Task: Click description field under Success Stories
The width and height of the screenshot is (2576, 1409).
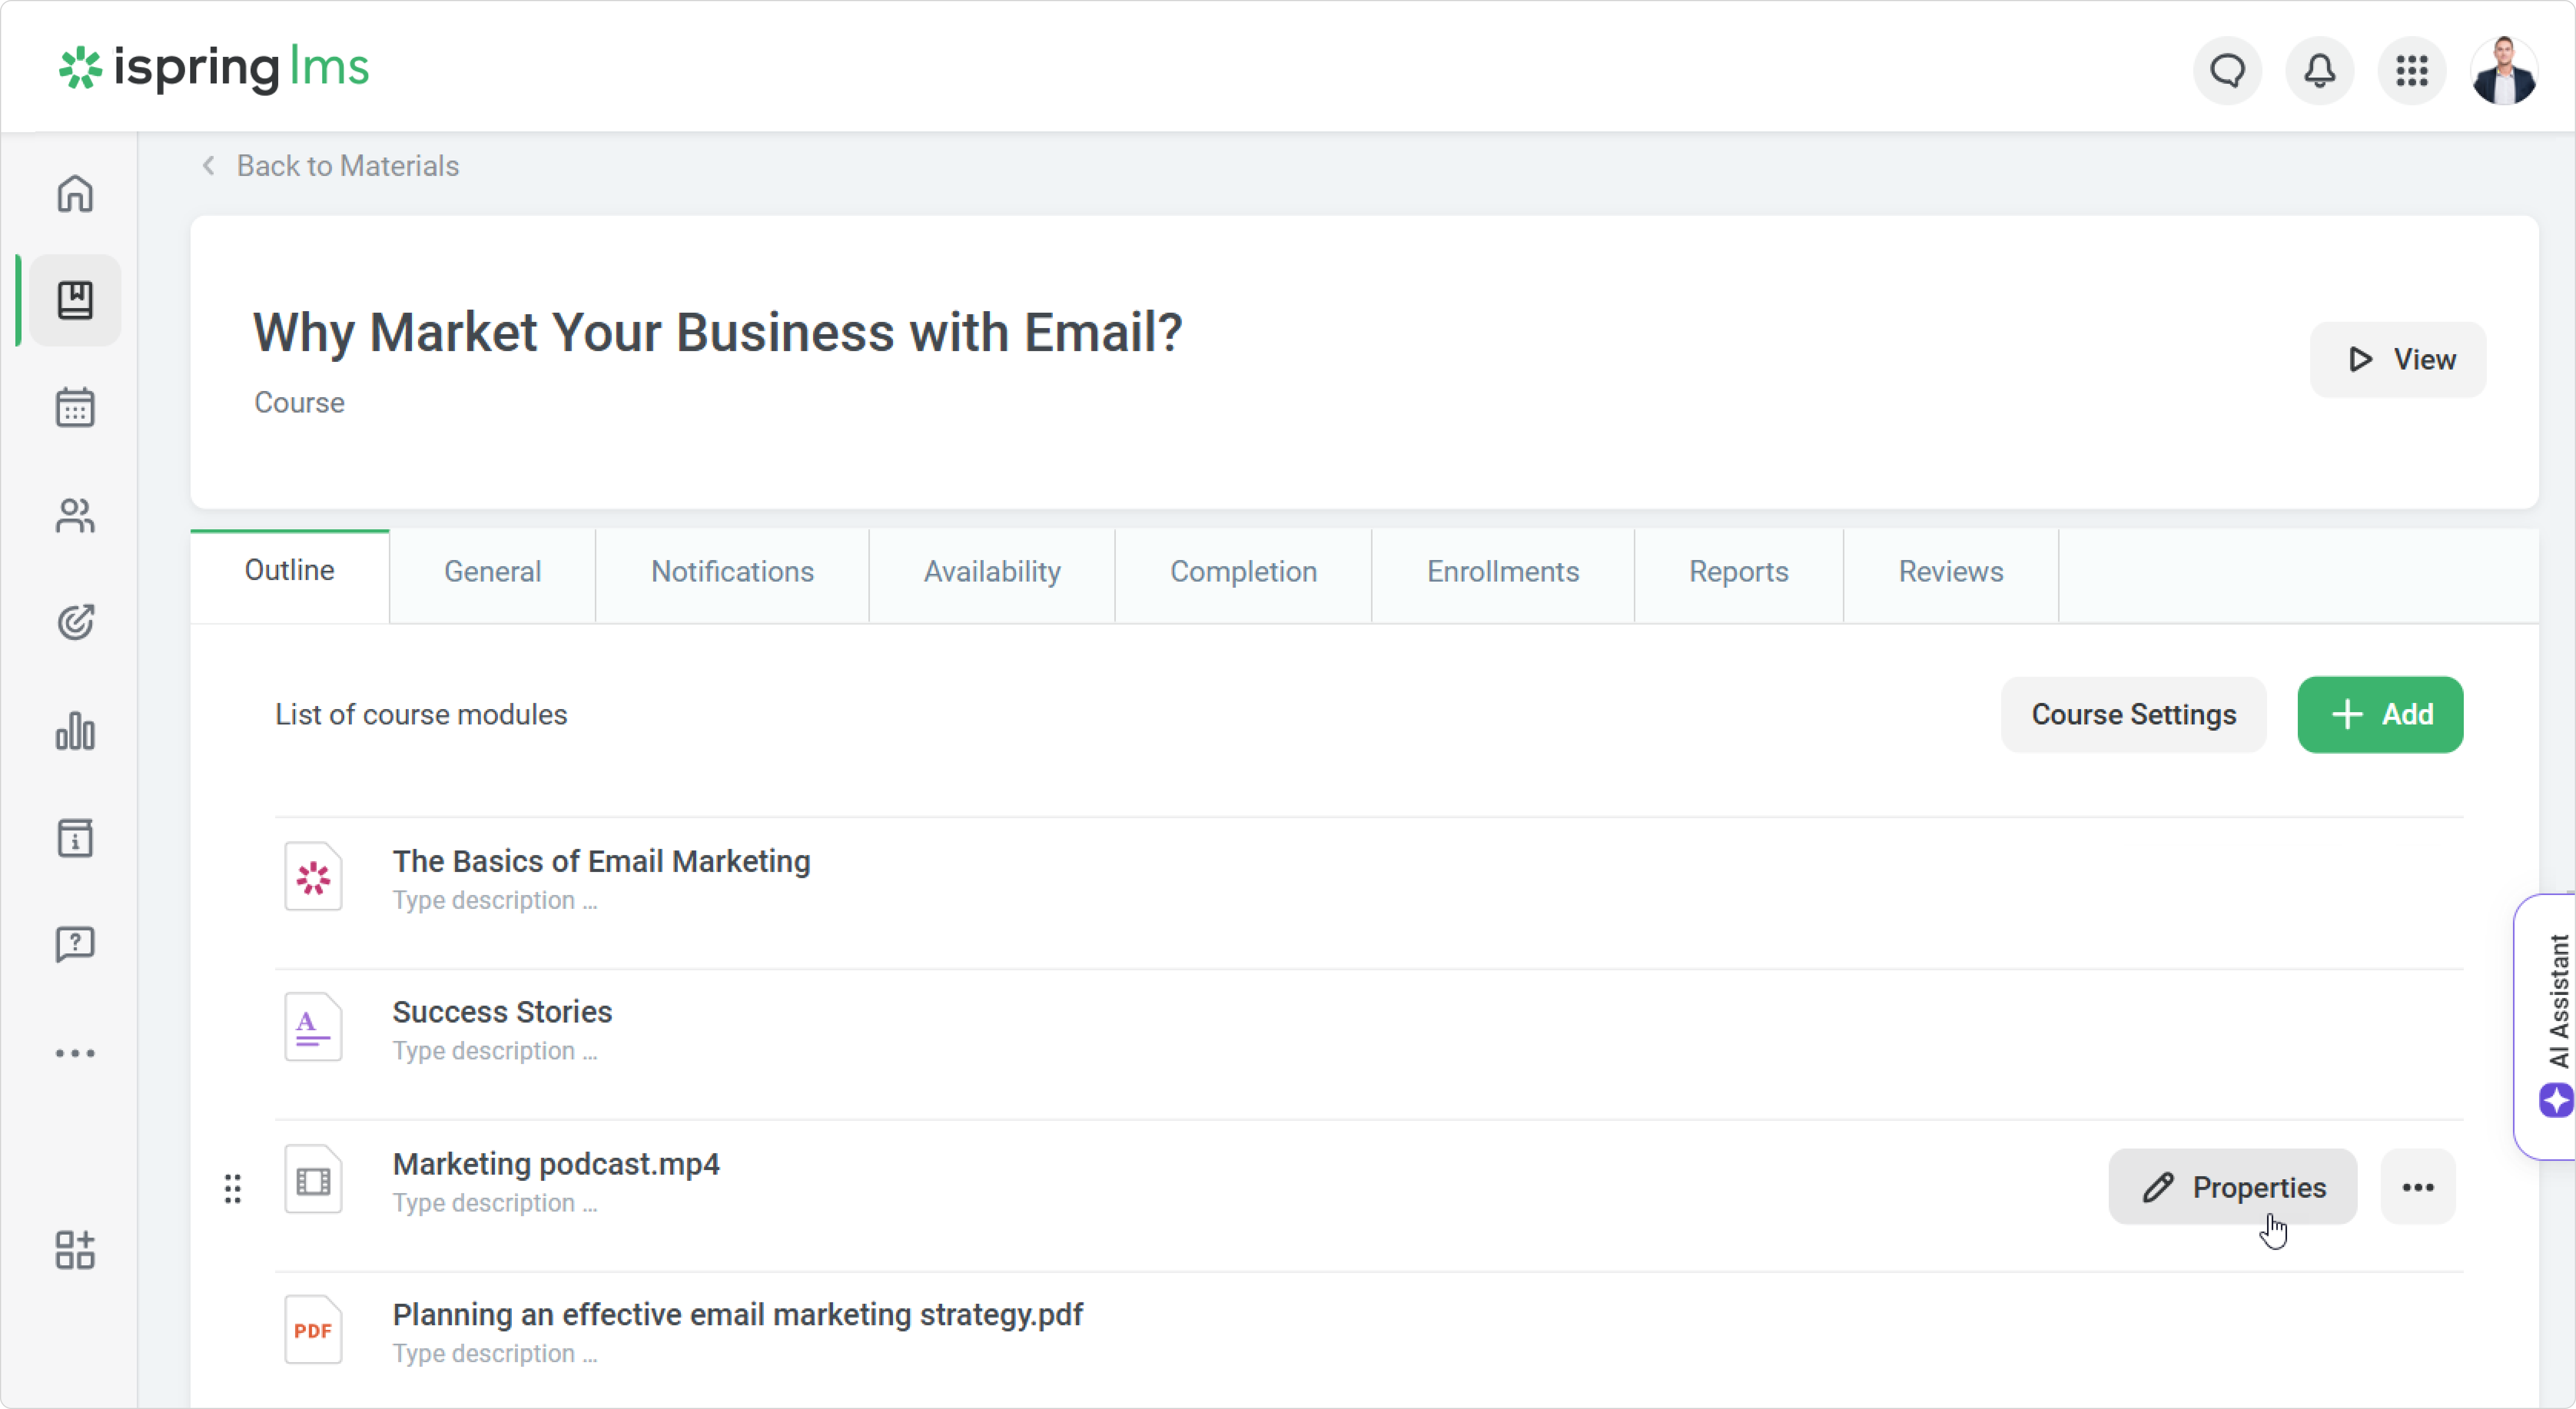Action: pyautogui.click(x=495, y=1051)
